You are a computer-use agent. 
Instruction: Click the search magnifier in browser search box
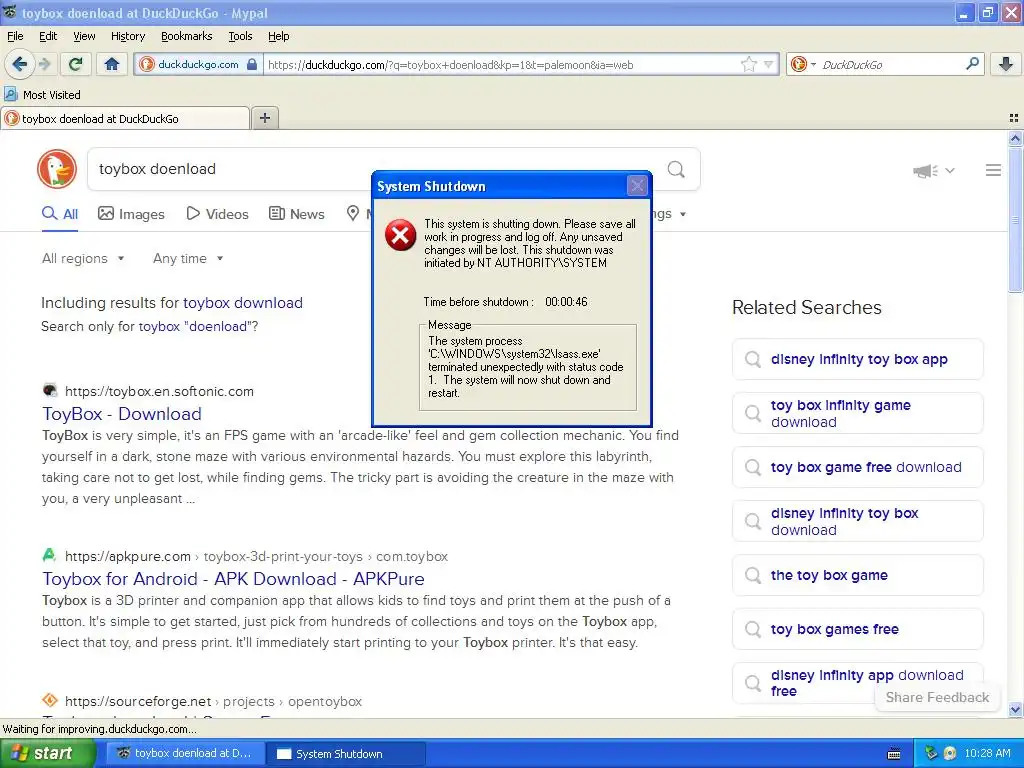tap(972, 64)
